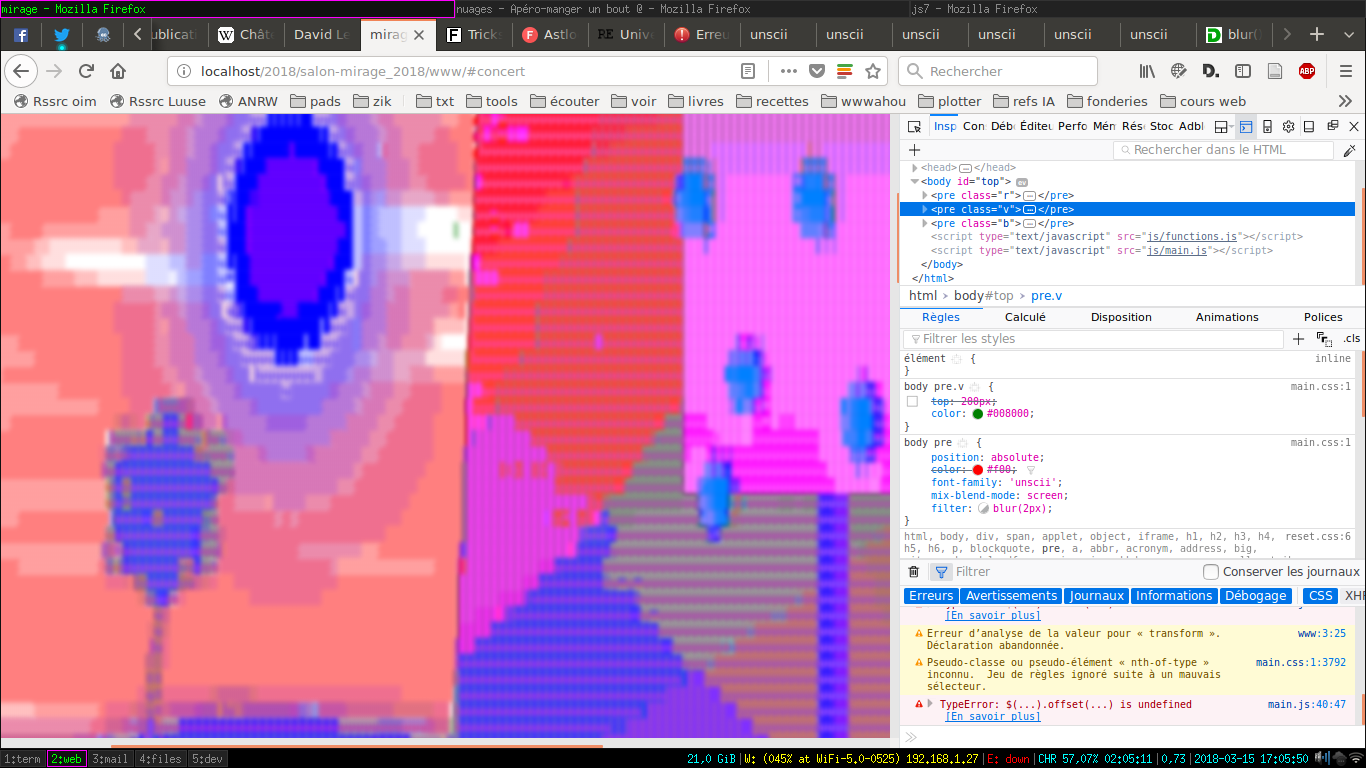Viewport: 1366px width, 768px height.
Task: Open the Animations panel tab
Action: (x=1227, y=317)
